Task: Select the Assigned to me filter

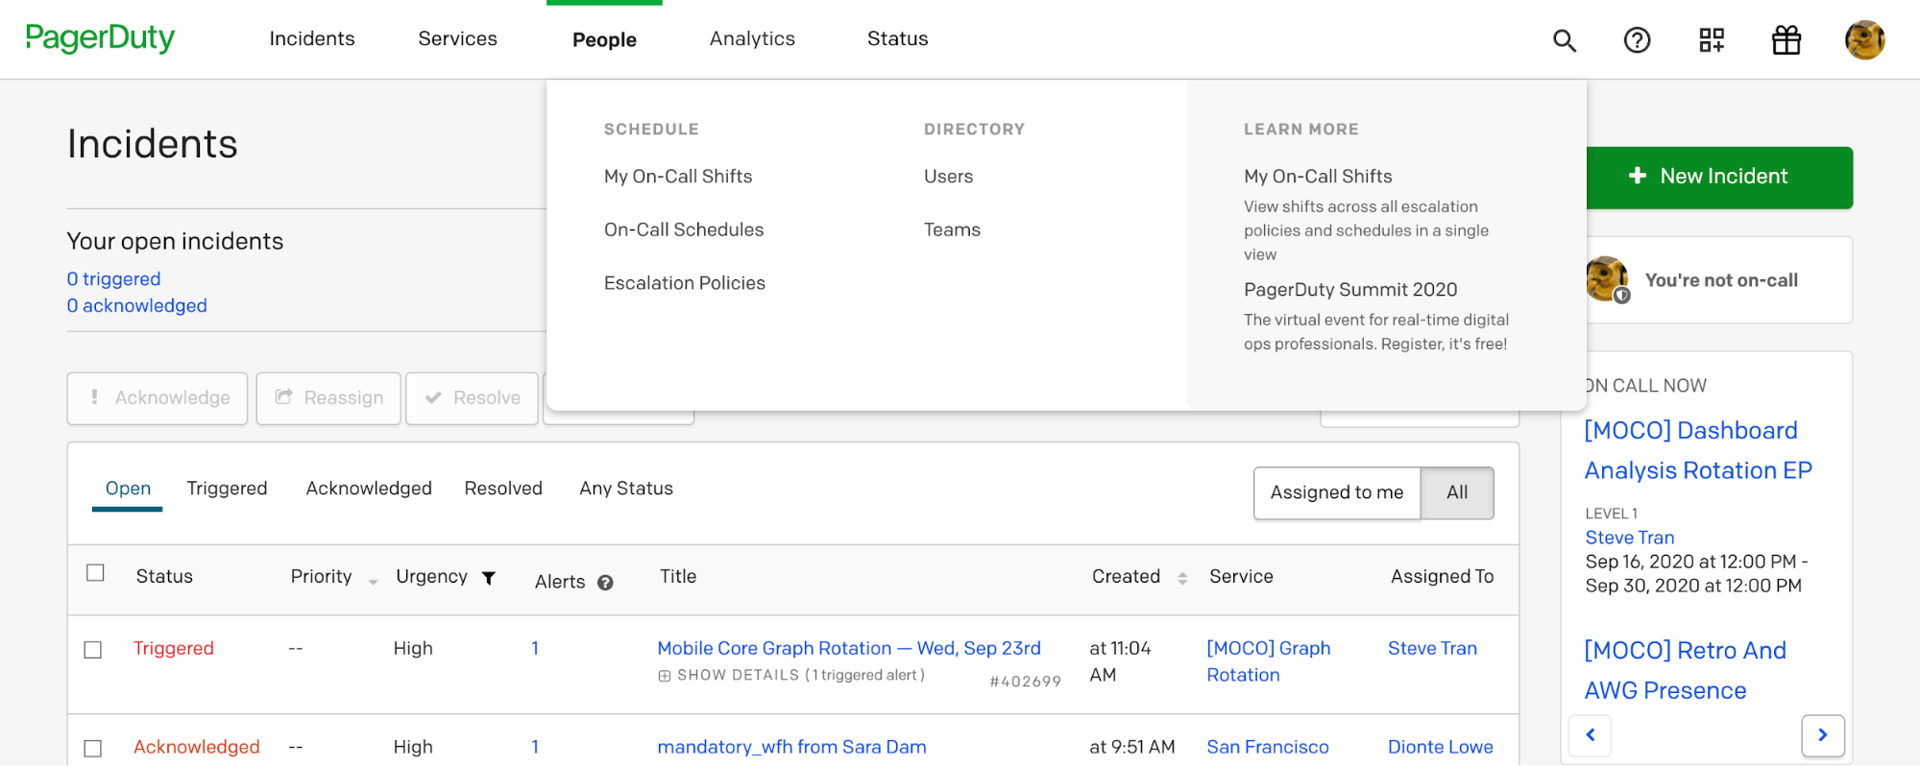Action: tap(1336, 493)
